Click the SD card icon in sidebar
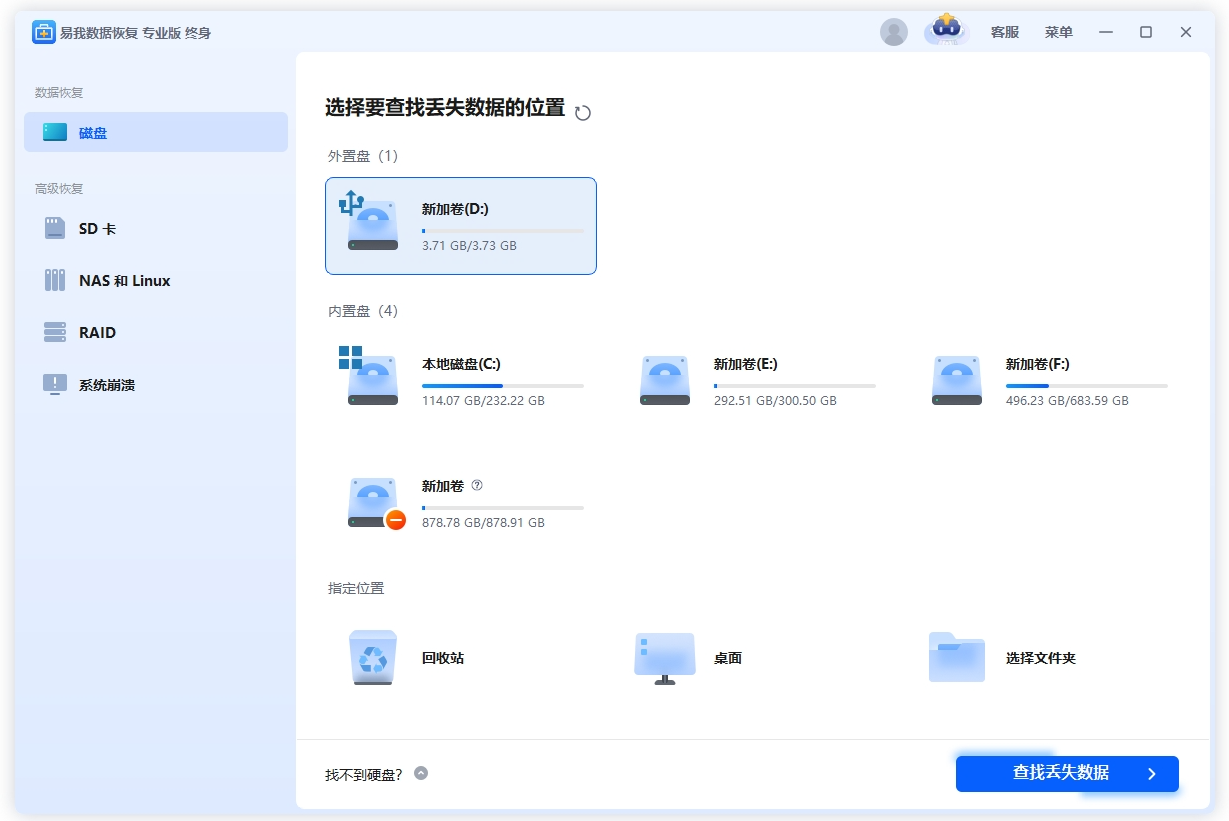Image resolution: width=1229 pixels, height=821 pixels. 55,228
